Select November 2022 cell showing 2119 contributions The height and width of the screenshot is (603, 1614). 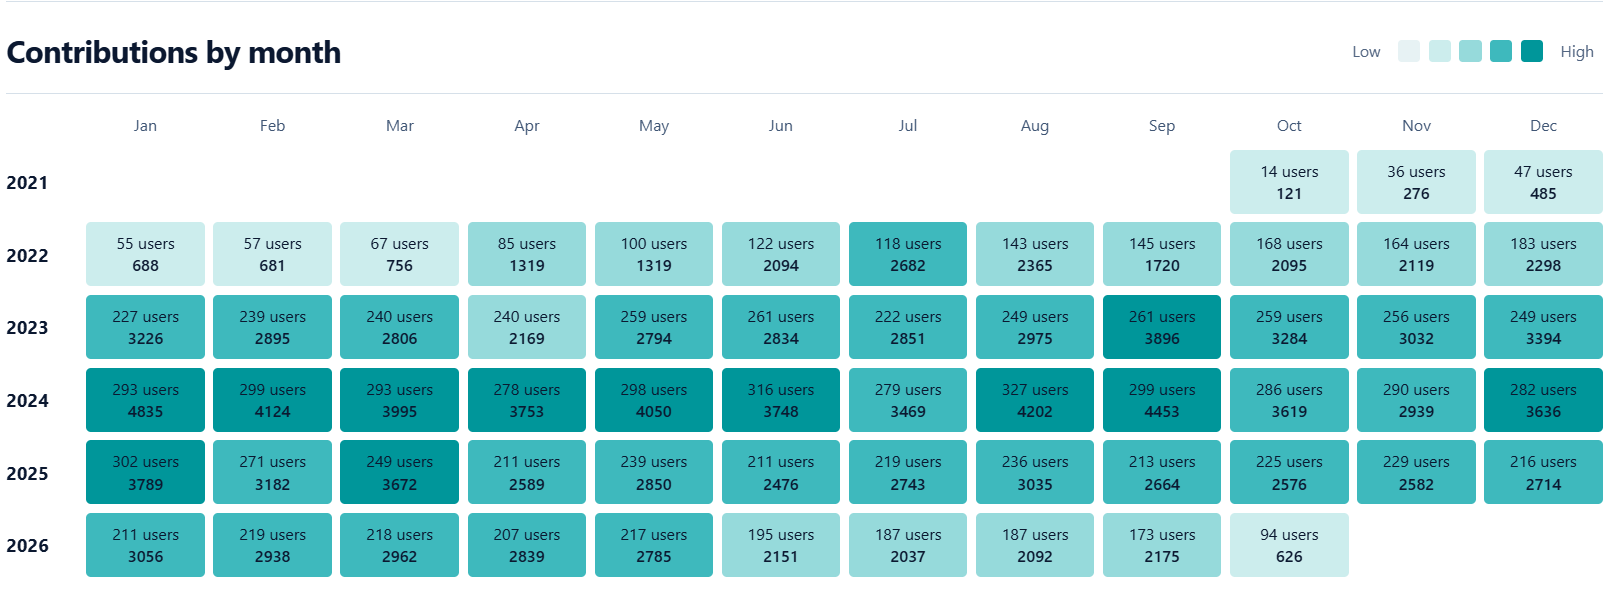pos(1416,254)
